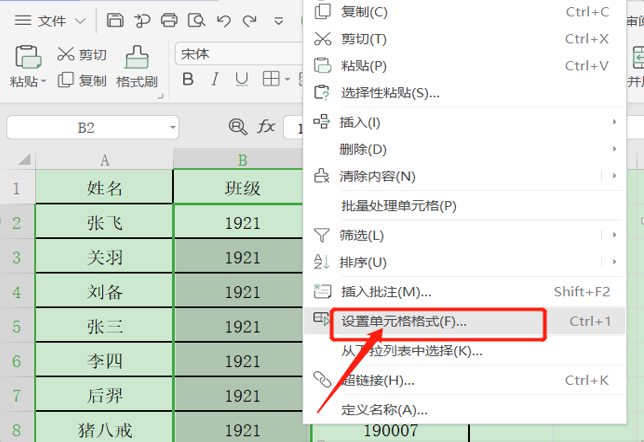Click the 宋体 font name box

(239, 54)
